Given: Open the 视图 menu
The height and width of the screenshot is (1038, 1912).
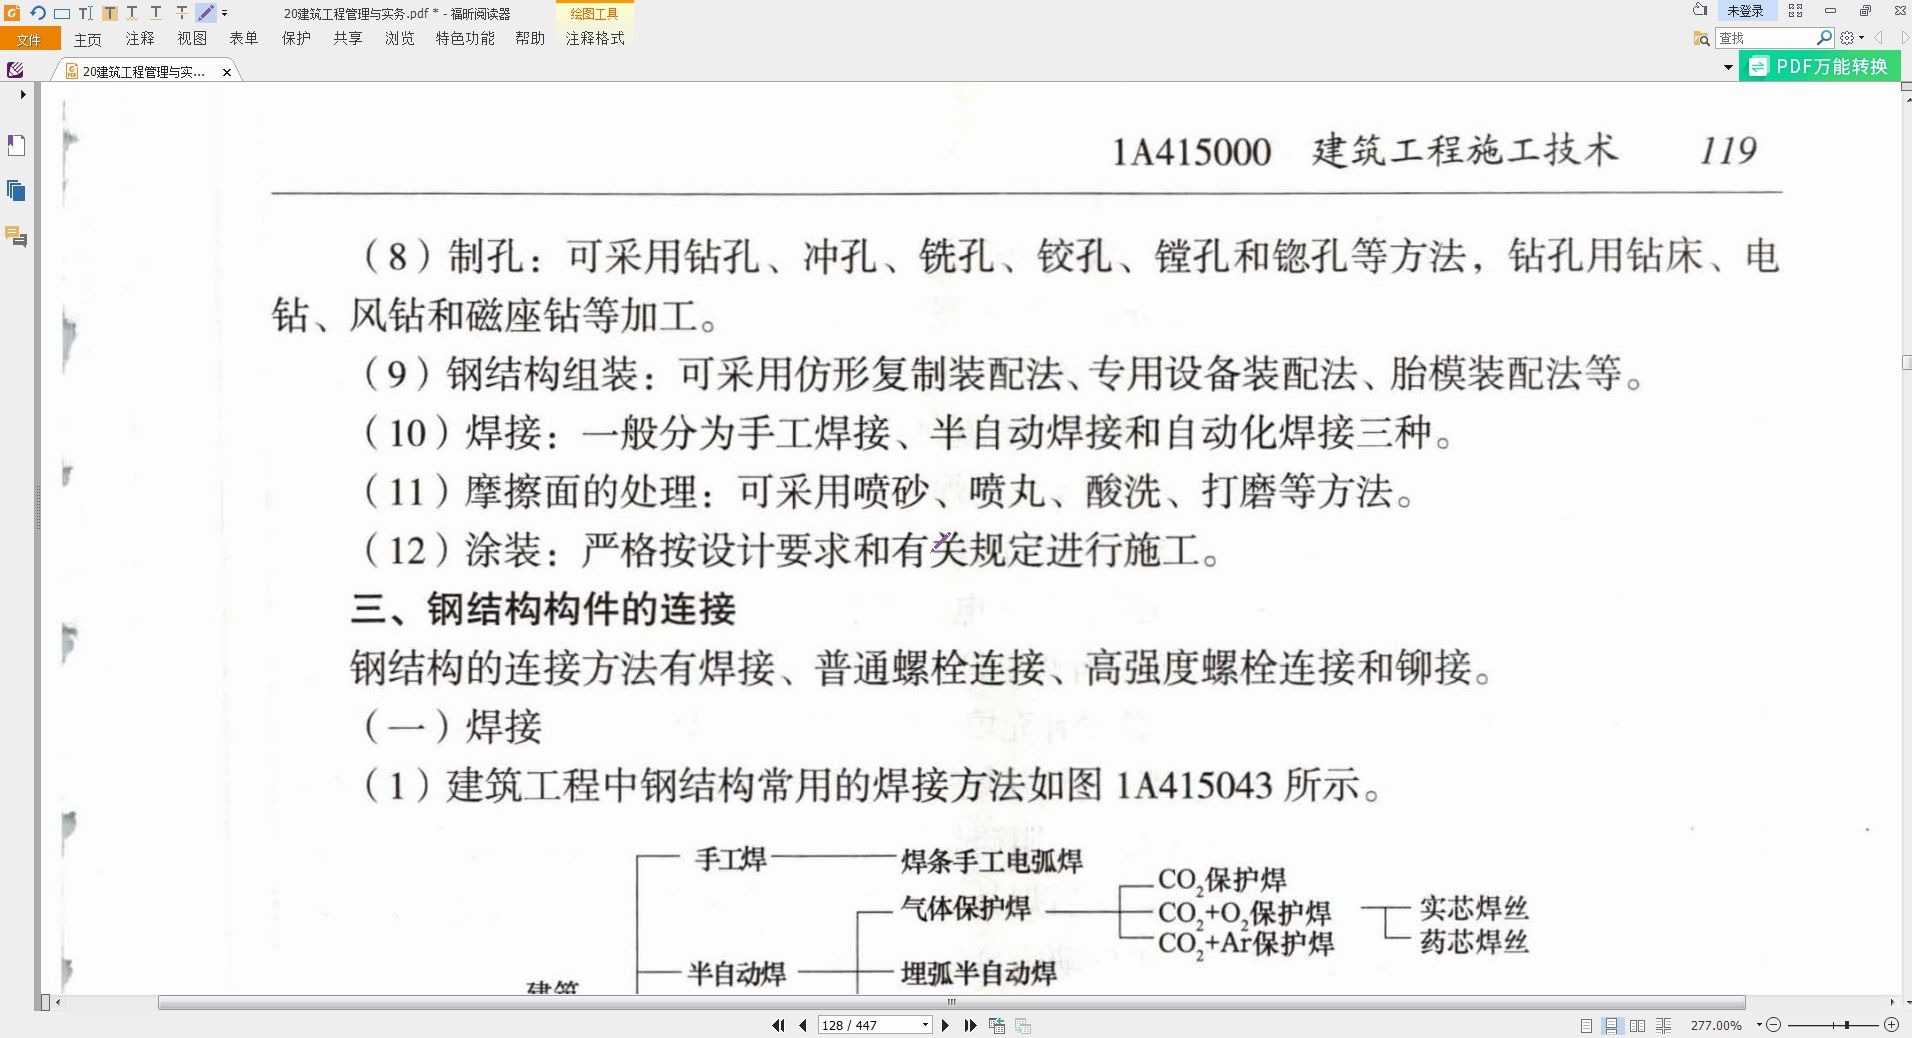Looking at the screenshot, I should (191, 39).
